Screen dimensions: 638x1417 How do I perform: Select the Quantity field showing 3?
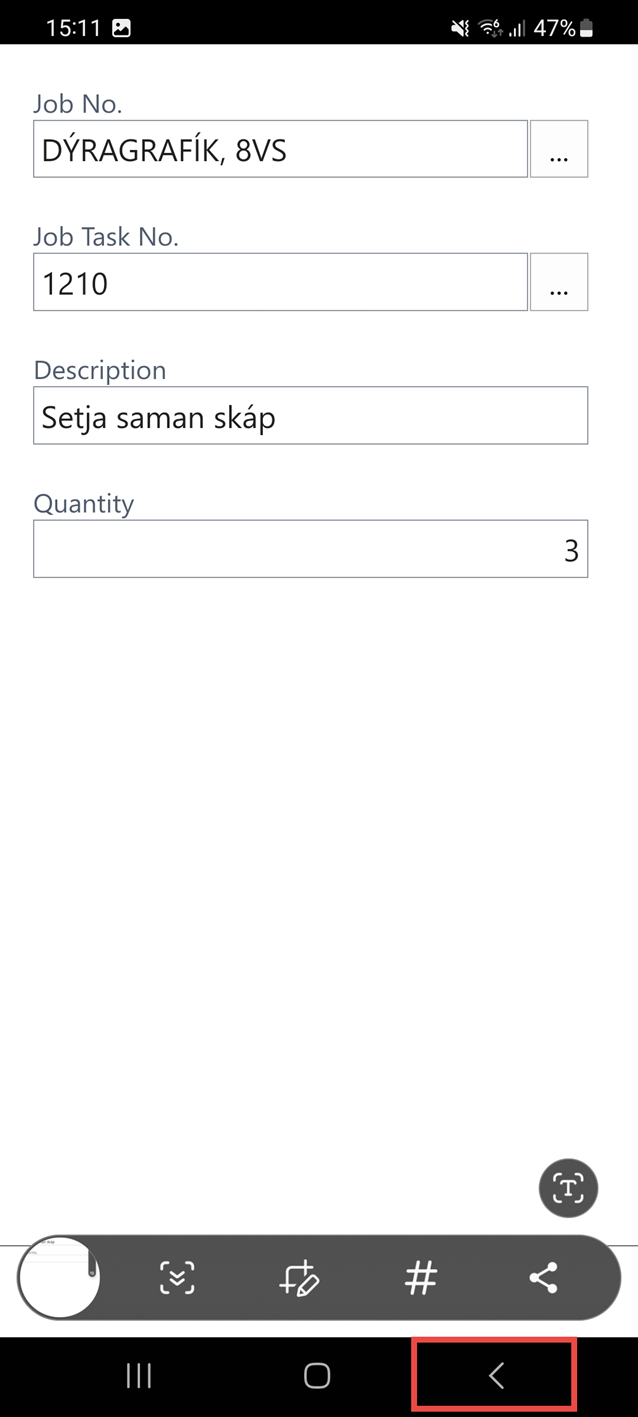(x=310, y=549)
